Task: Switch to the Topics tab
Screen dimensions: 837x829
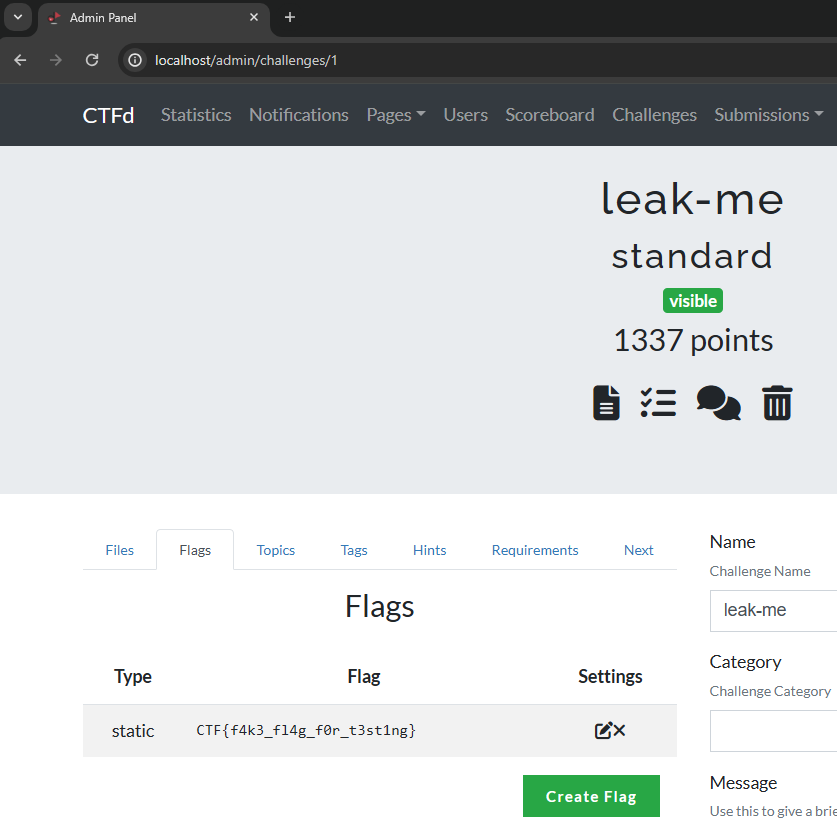Action: 275,550
